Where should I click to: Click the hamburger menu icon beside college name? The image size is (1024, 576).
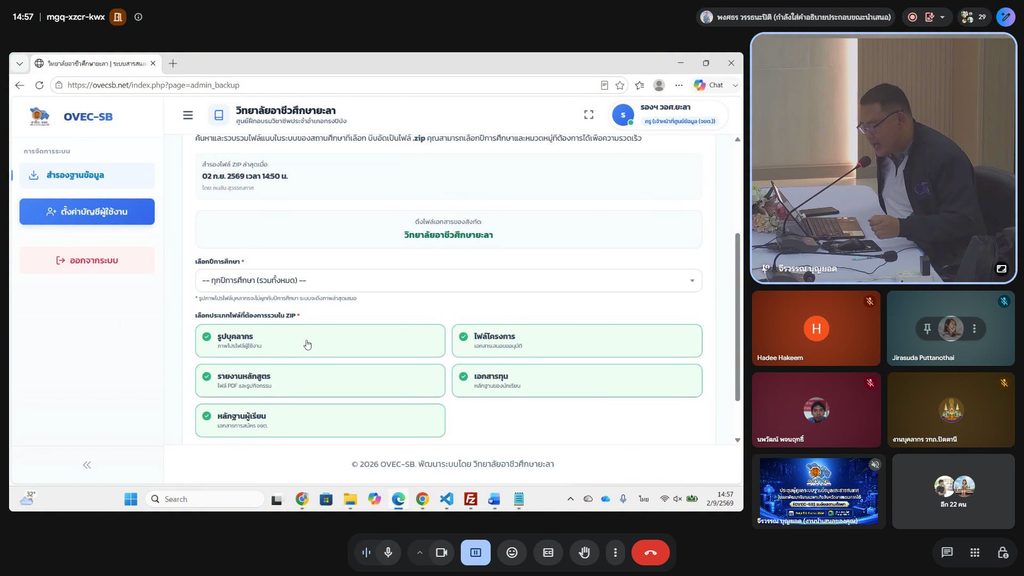tap(188, 115)
